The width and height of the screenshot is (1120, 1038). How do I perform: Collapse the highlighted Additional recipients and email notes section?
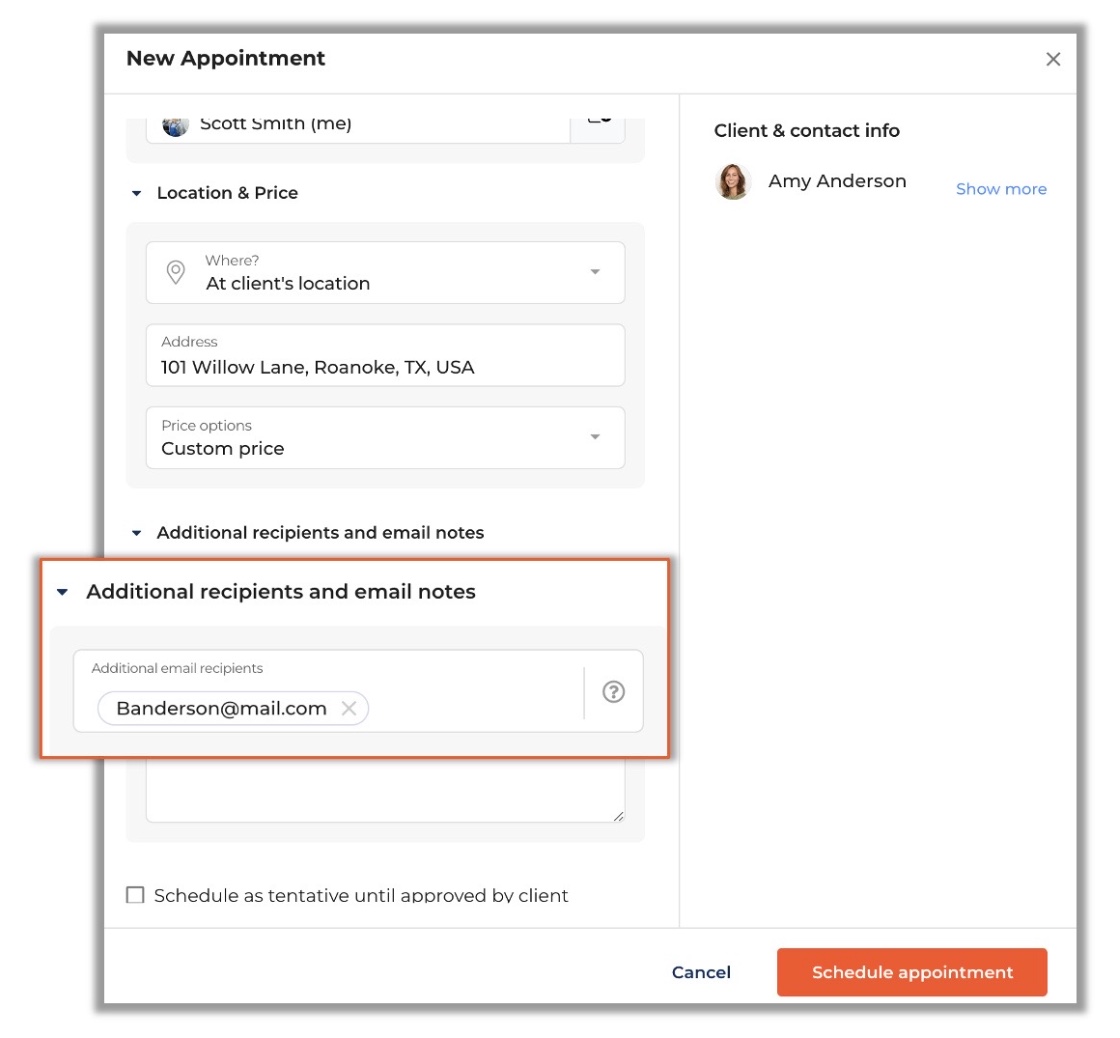62,592
